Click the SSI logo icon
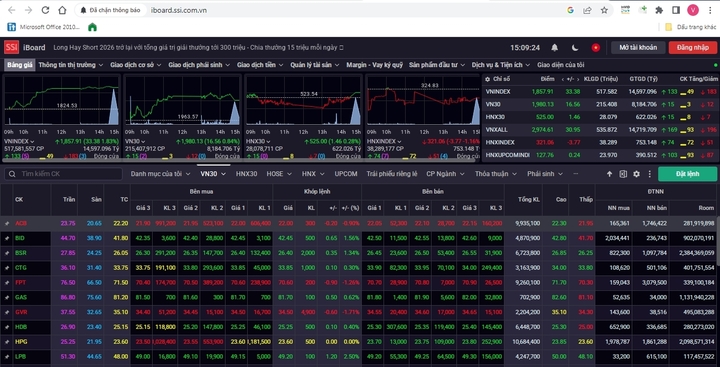The width and height of the screenshot is (720, 367). coord(11,47)
